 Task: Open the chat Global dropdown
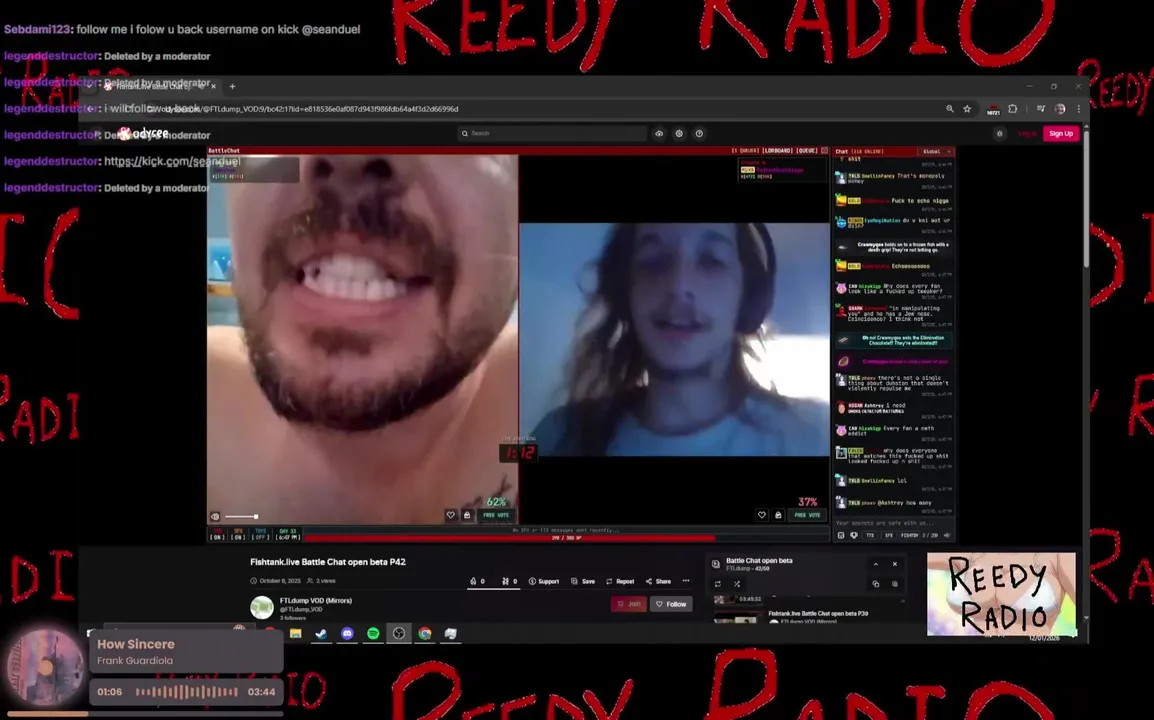pos(936,152)
